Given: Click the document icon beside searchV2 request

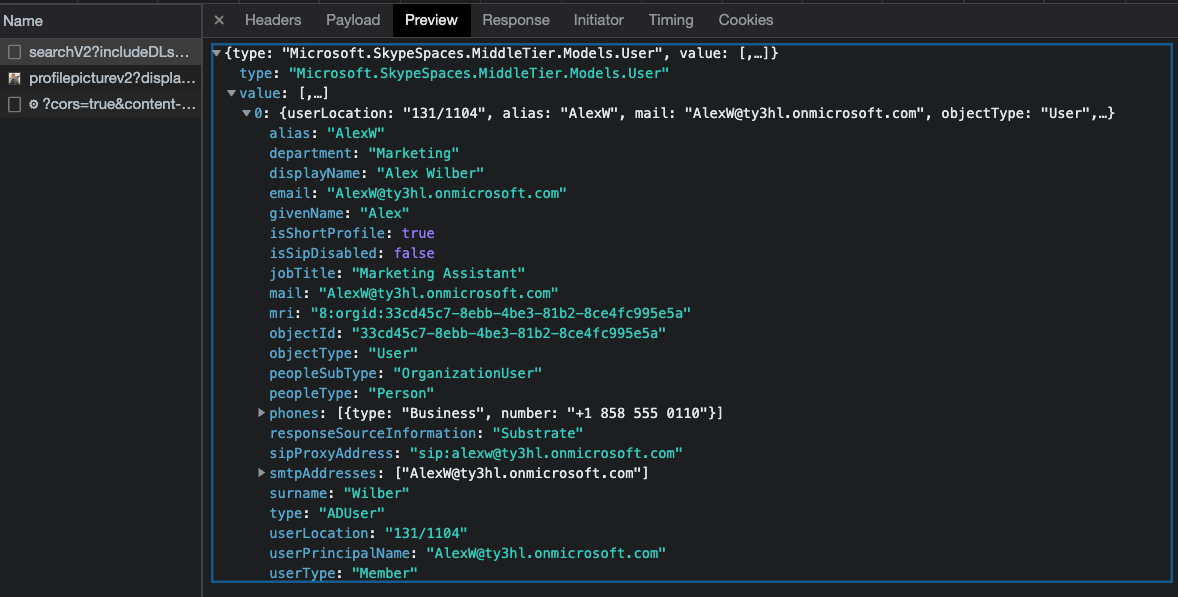Looking at the screenshot, I should [x=14, y=51].
